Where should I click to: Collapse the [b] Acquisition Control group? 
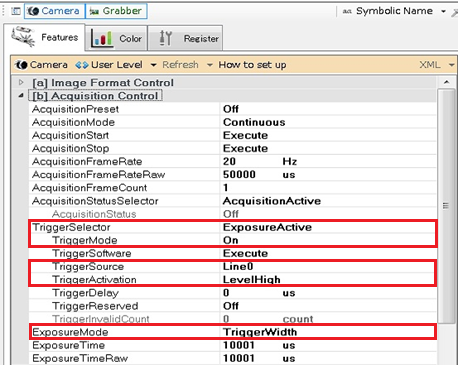(21, 96)
